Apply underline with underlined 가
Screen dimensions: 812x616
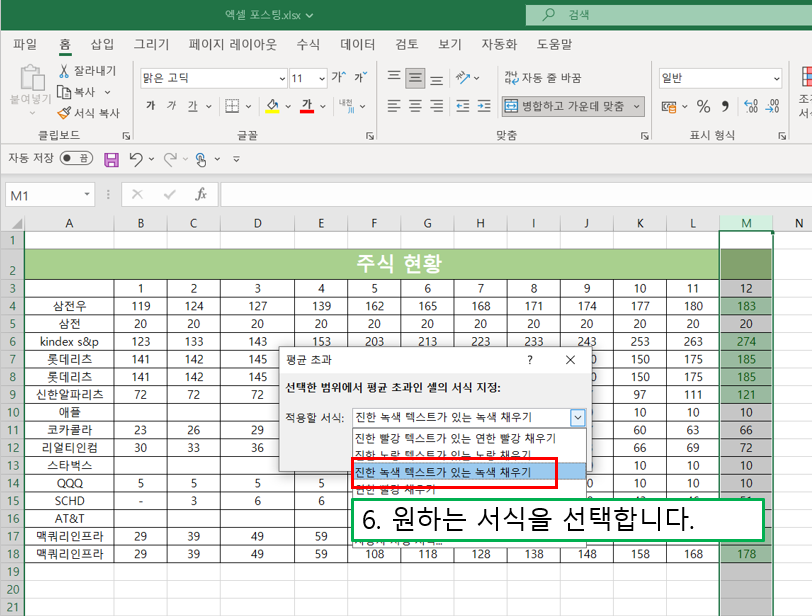(x=193, y=106)
